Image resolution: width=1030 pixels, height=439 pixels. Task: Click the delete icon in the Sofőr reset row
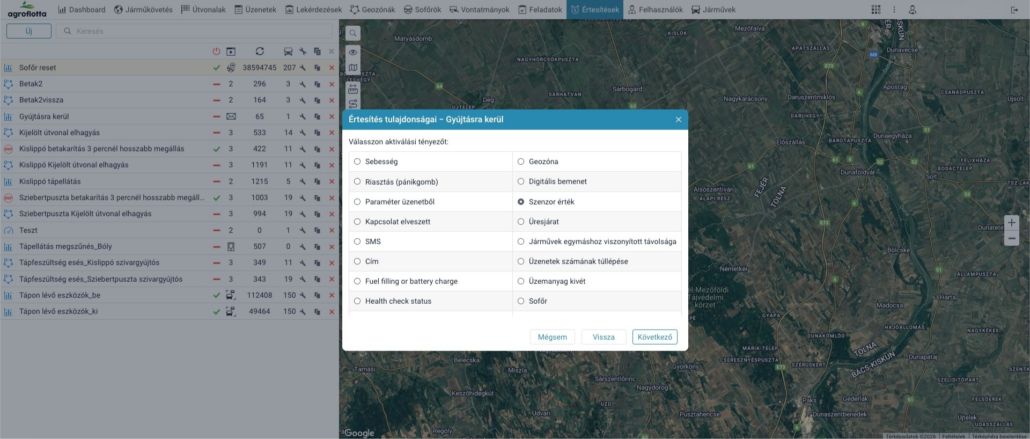tap(332, 67)
